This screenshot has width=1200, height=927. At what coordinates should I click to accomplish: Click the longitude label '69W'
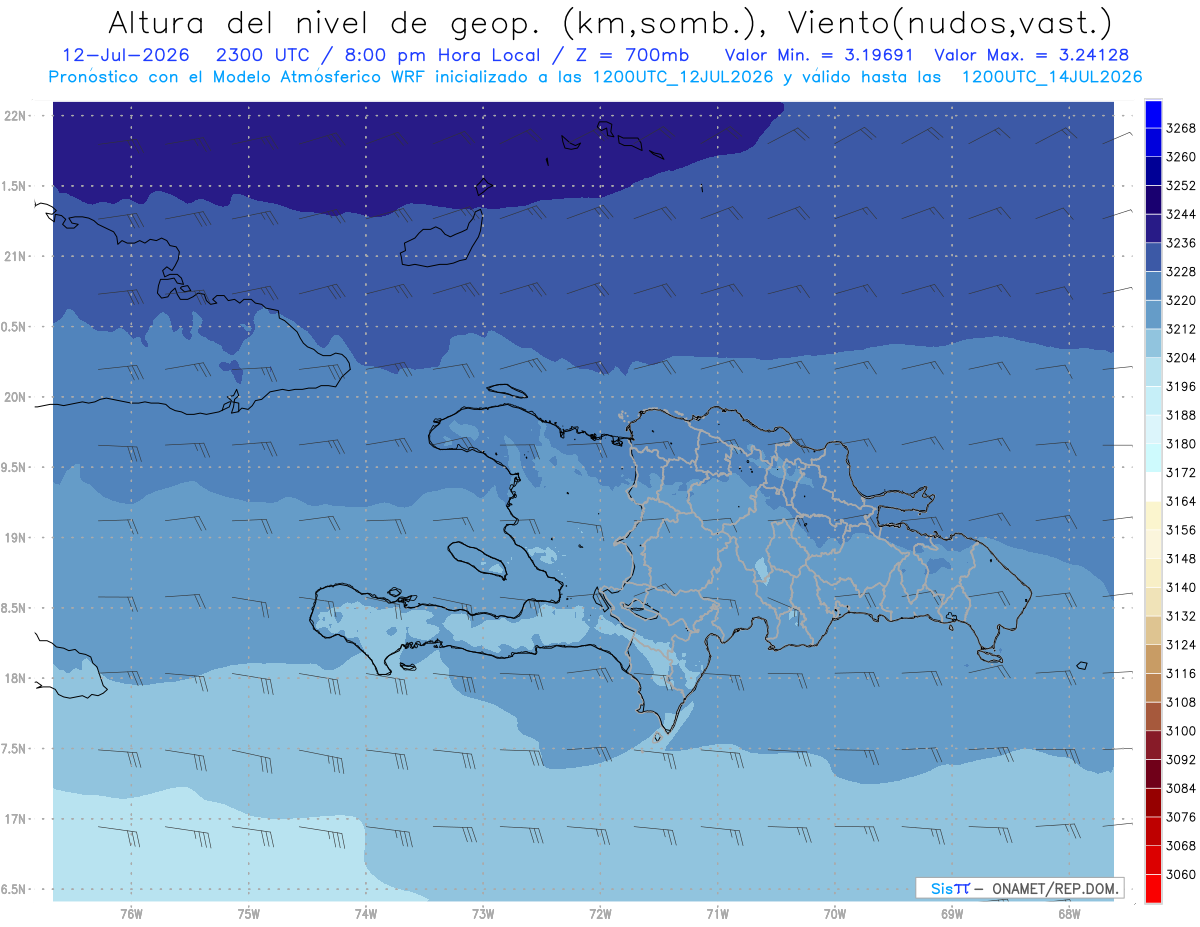click(x=952, y=913)
